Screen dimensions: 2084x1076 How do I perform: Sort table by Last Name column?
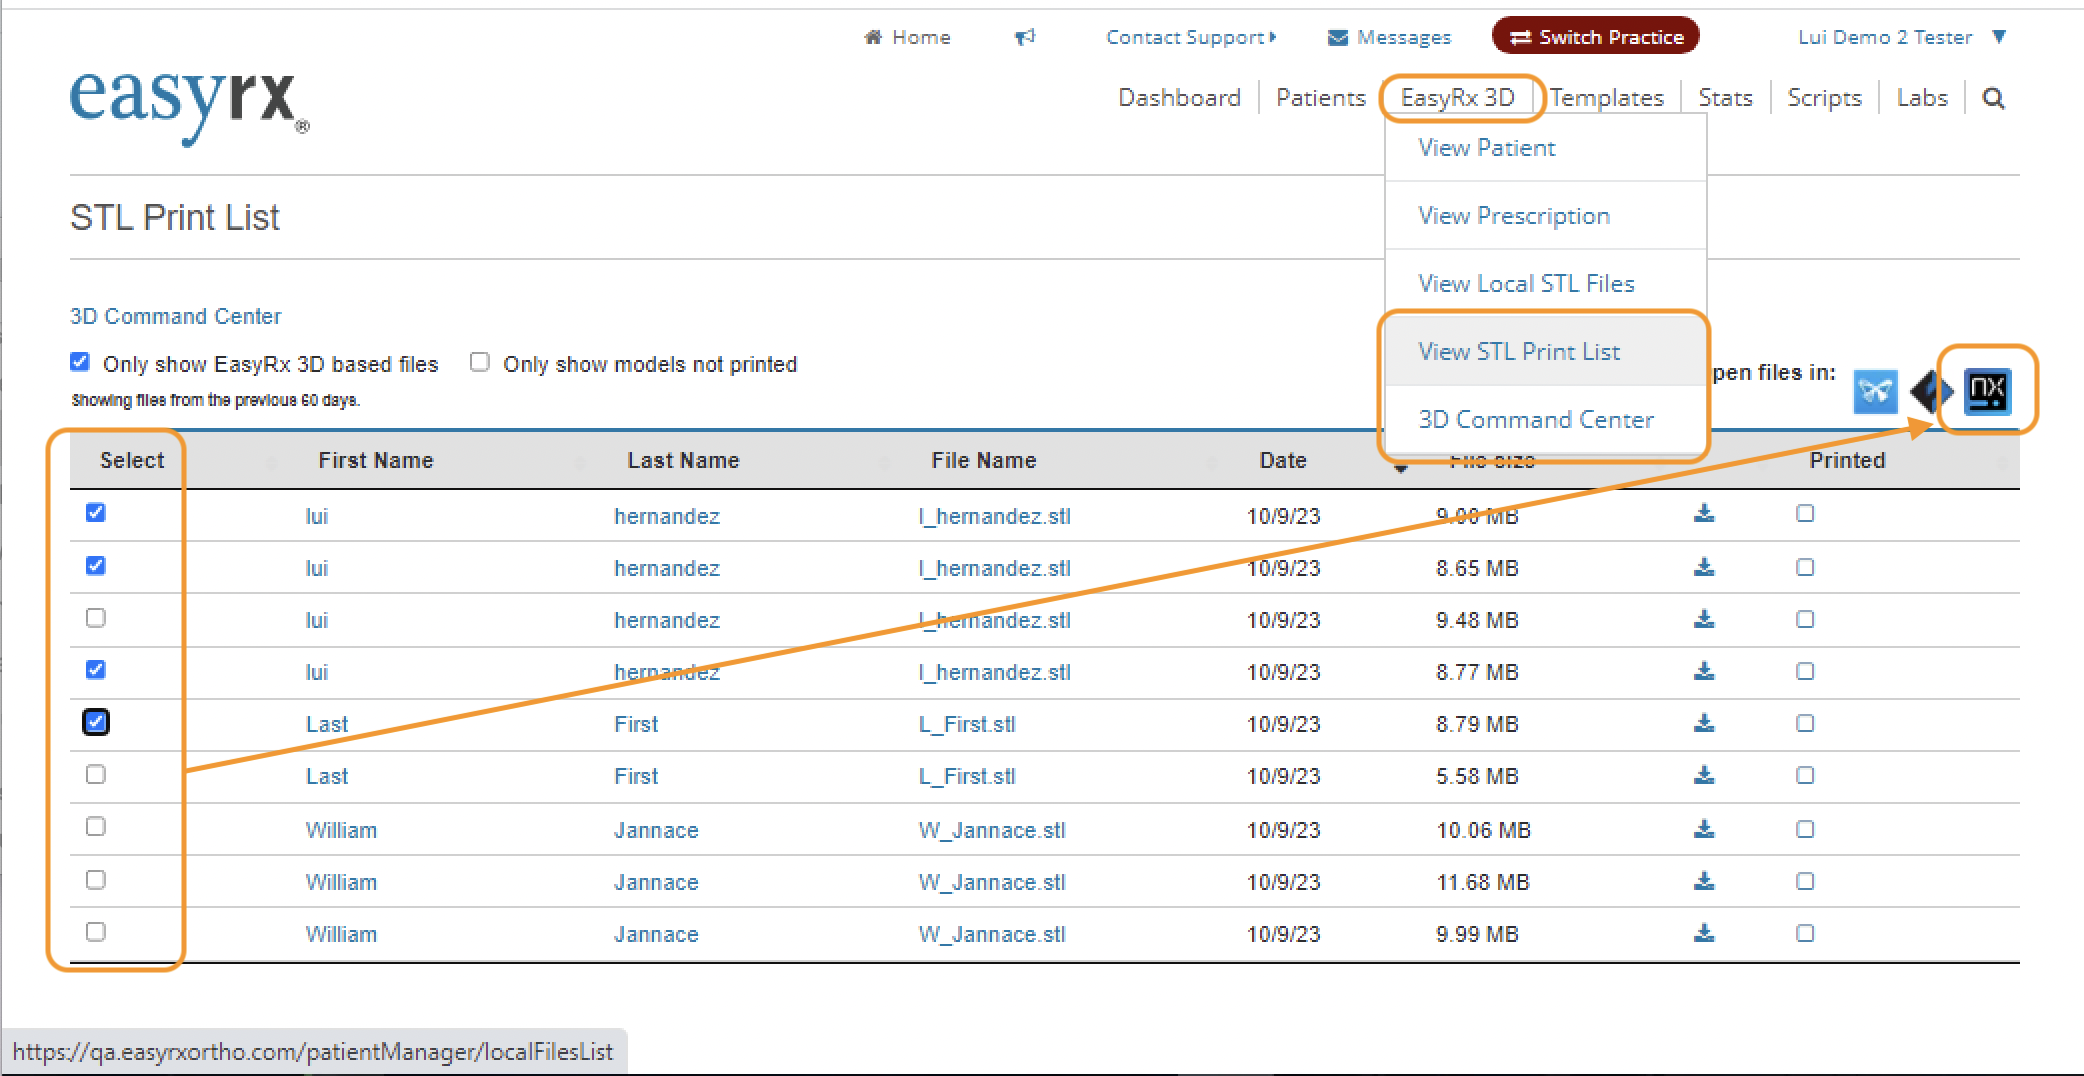point(683,460)
